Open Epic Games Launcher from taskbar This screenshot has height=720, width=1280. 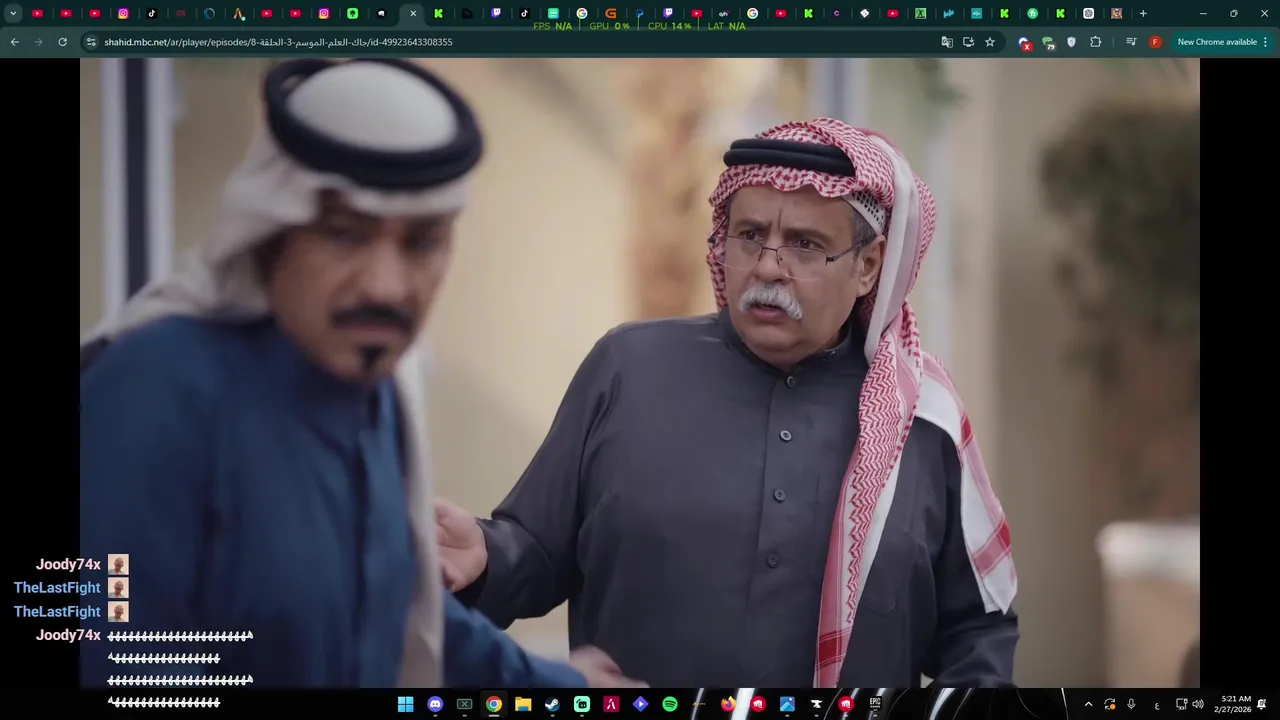coord(875,704)
